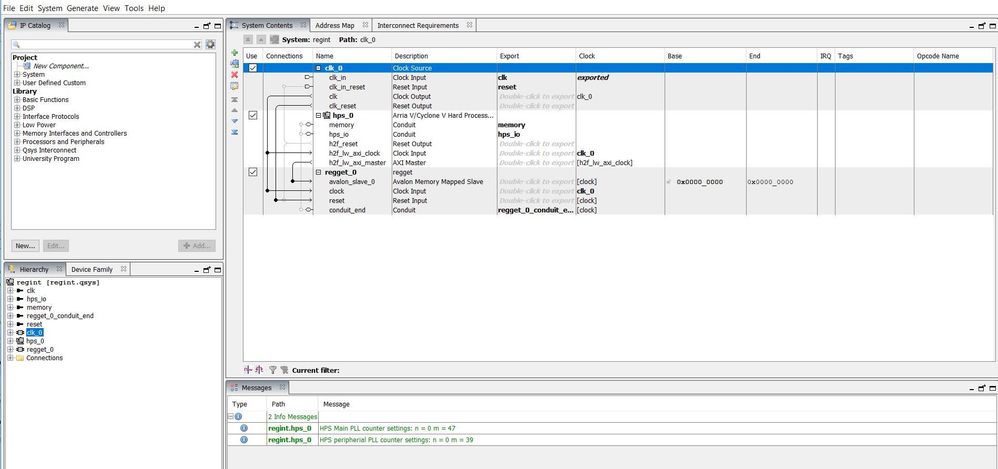Expand the Connections folder in Hierarchy

[x=10, y=358]
